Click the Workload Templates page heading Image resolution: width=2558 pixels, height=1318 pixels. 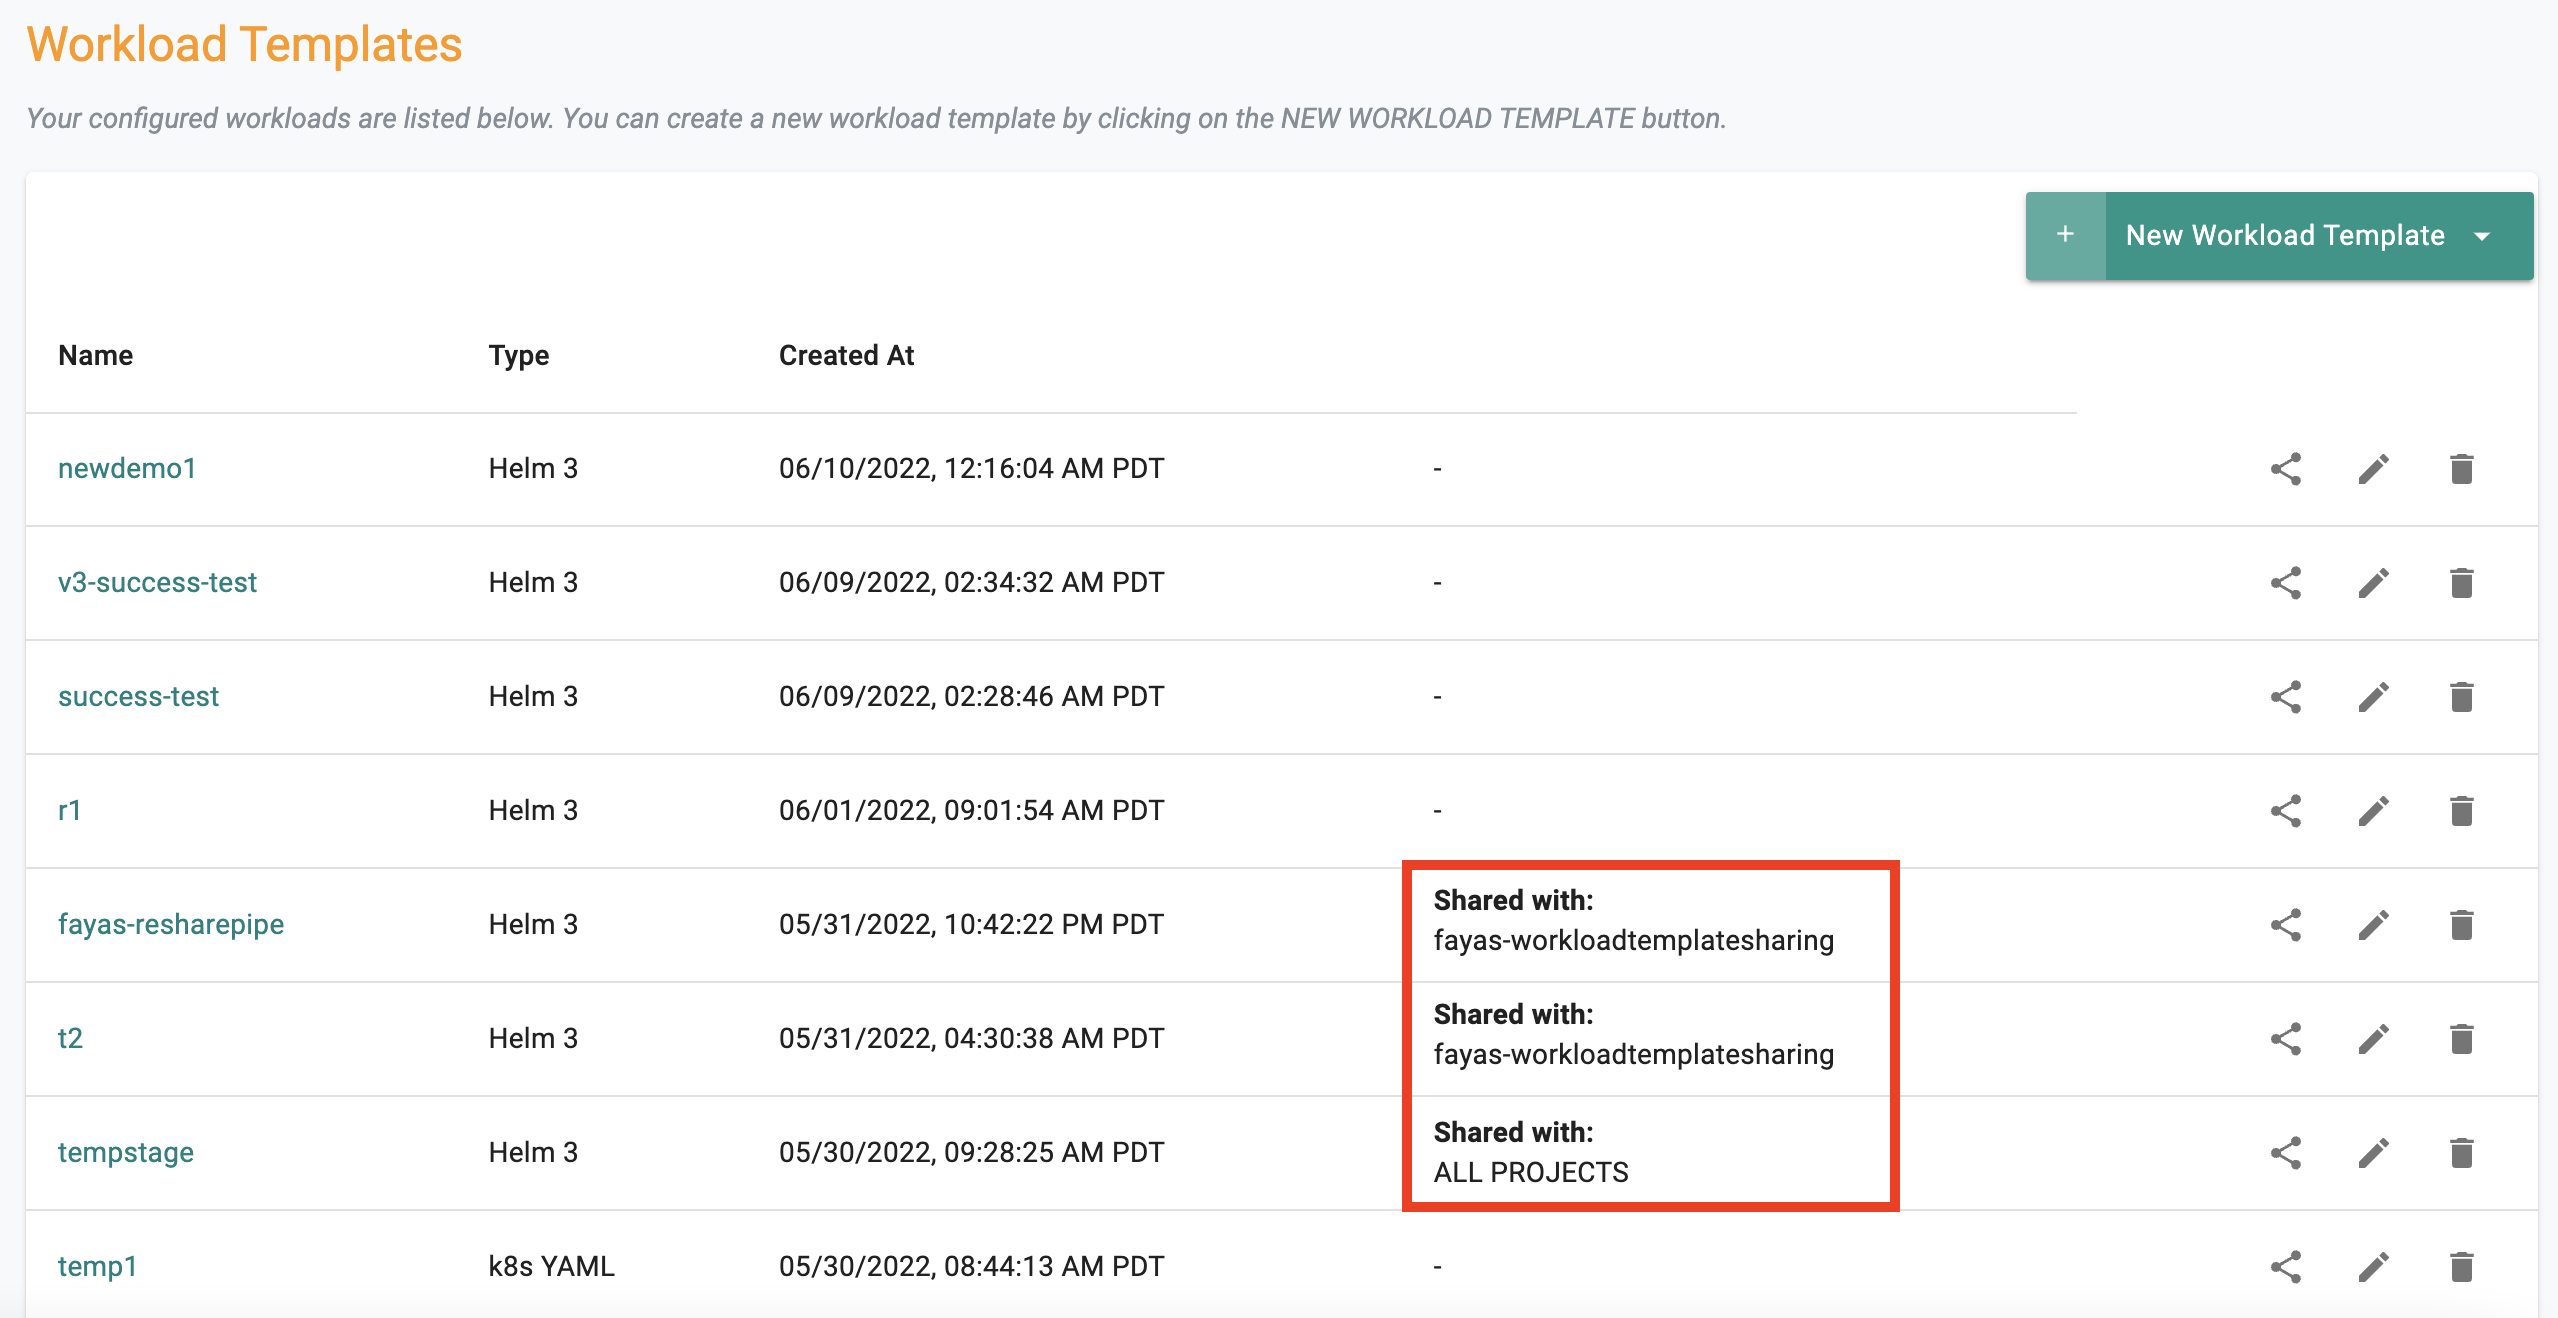coord(244,44)
